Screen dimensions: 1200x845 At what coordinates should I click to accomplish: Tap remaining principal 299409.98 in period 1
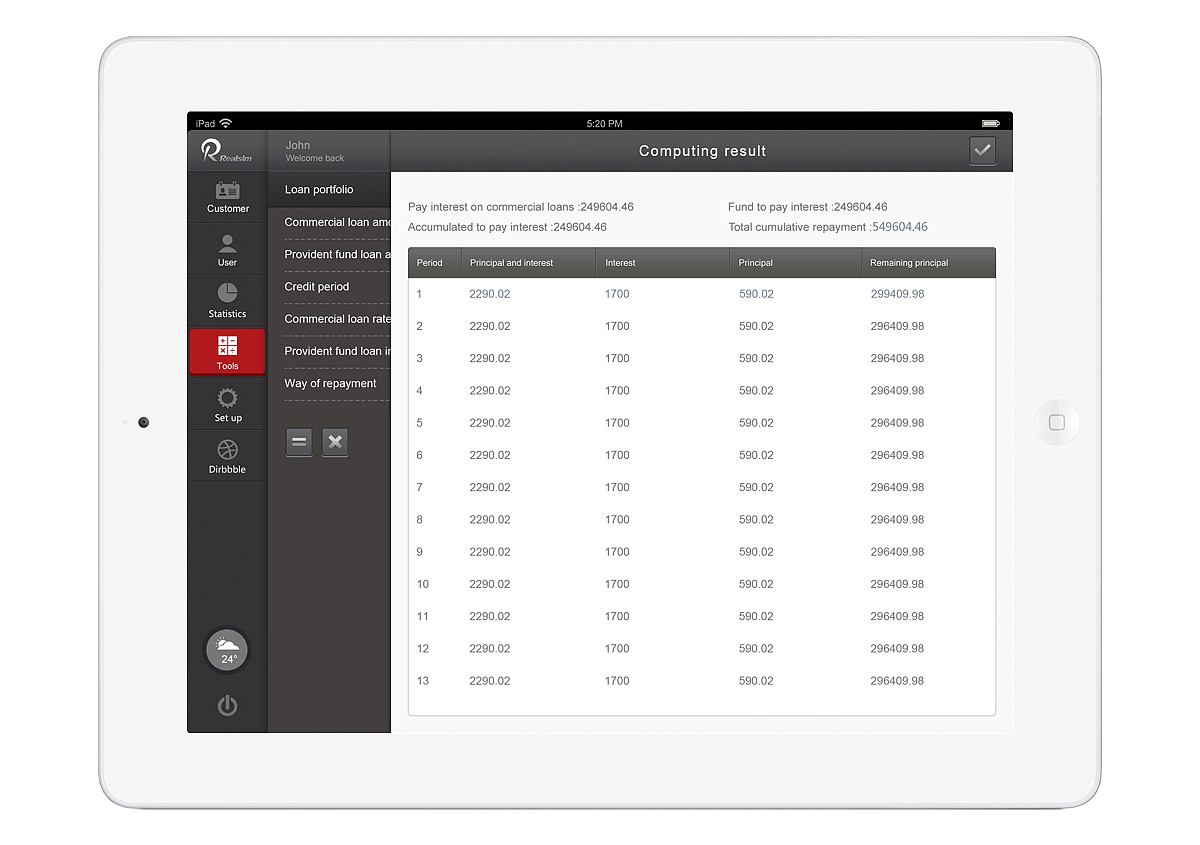pyautogui.click(x=897, y=294)
